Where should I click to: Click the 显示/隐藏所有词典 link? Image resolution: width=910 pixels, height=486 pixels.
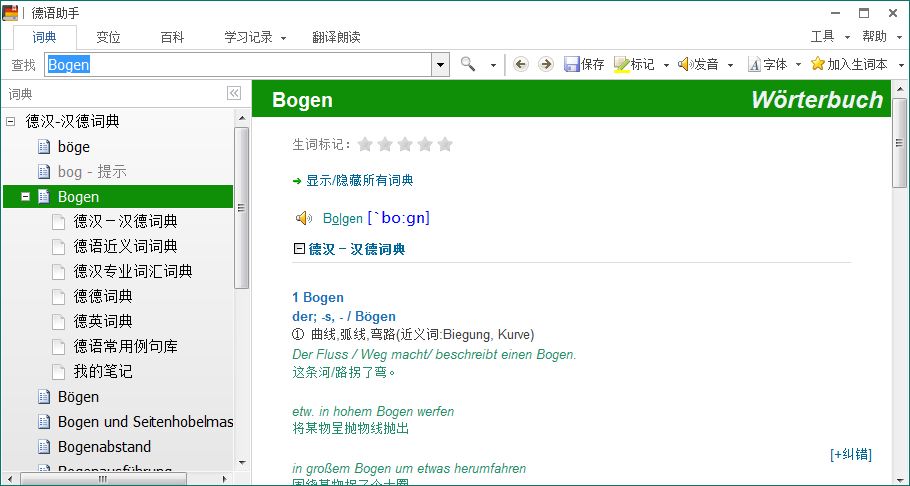(x=359, y=181)
